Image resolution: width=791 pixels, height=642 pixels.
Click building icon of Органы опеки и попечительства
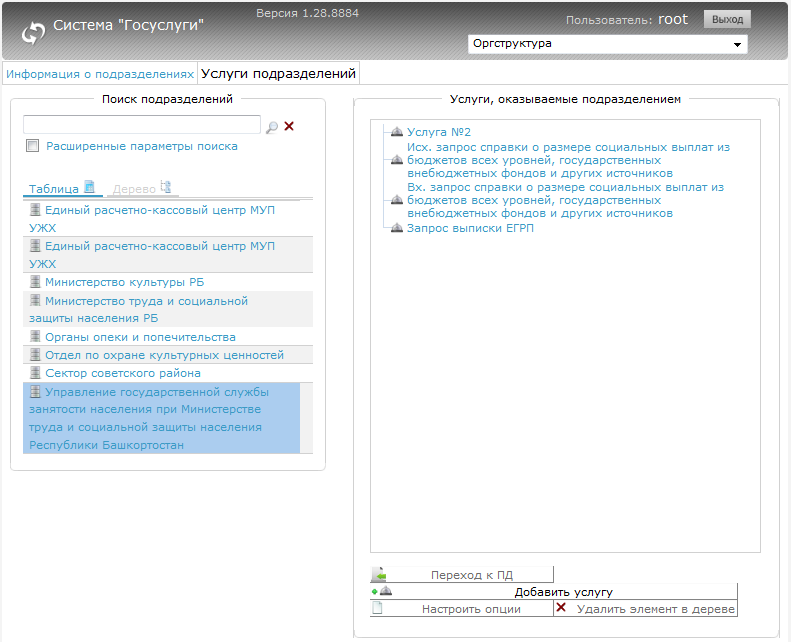click(x=35, y=336)
